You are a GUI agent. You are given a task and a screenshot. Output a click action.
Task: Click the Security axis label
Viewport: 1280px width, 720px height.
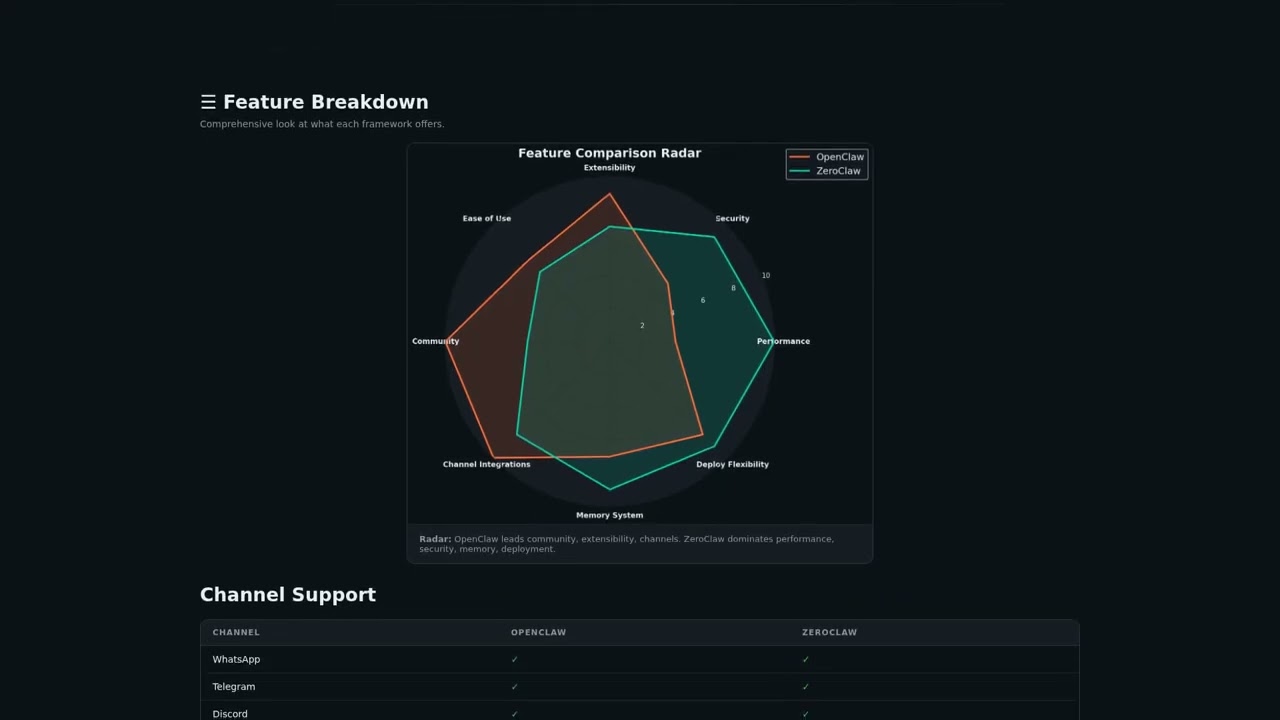pyautogui.click(x=732, y=218)
